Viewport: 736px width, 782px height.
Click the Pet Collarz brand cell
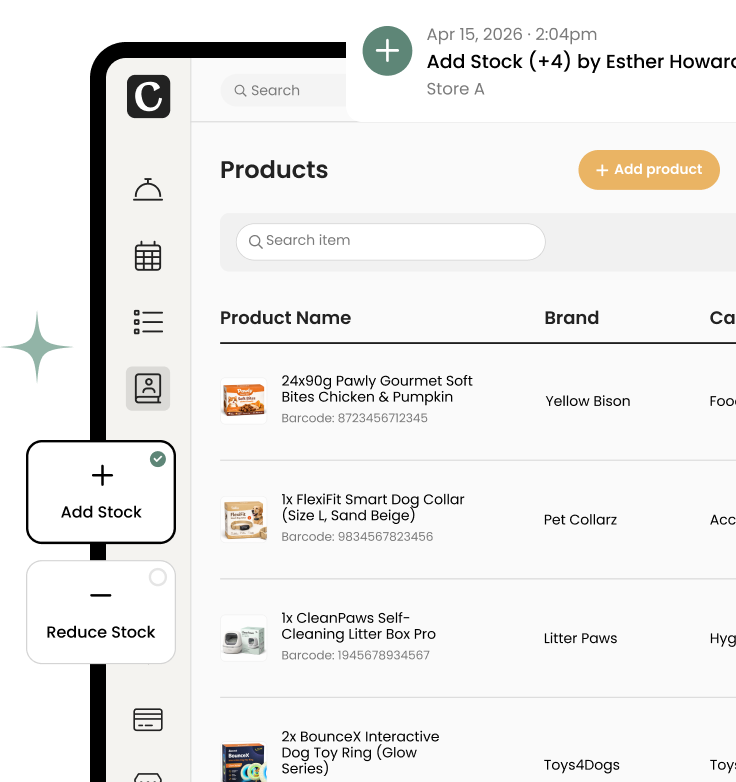tap(580, 520)
